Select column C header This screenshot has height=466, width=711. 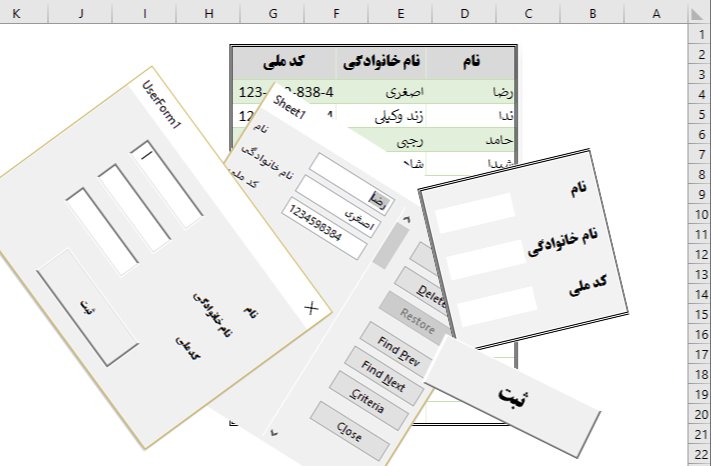[x=528, y=14]
